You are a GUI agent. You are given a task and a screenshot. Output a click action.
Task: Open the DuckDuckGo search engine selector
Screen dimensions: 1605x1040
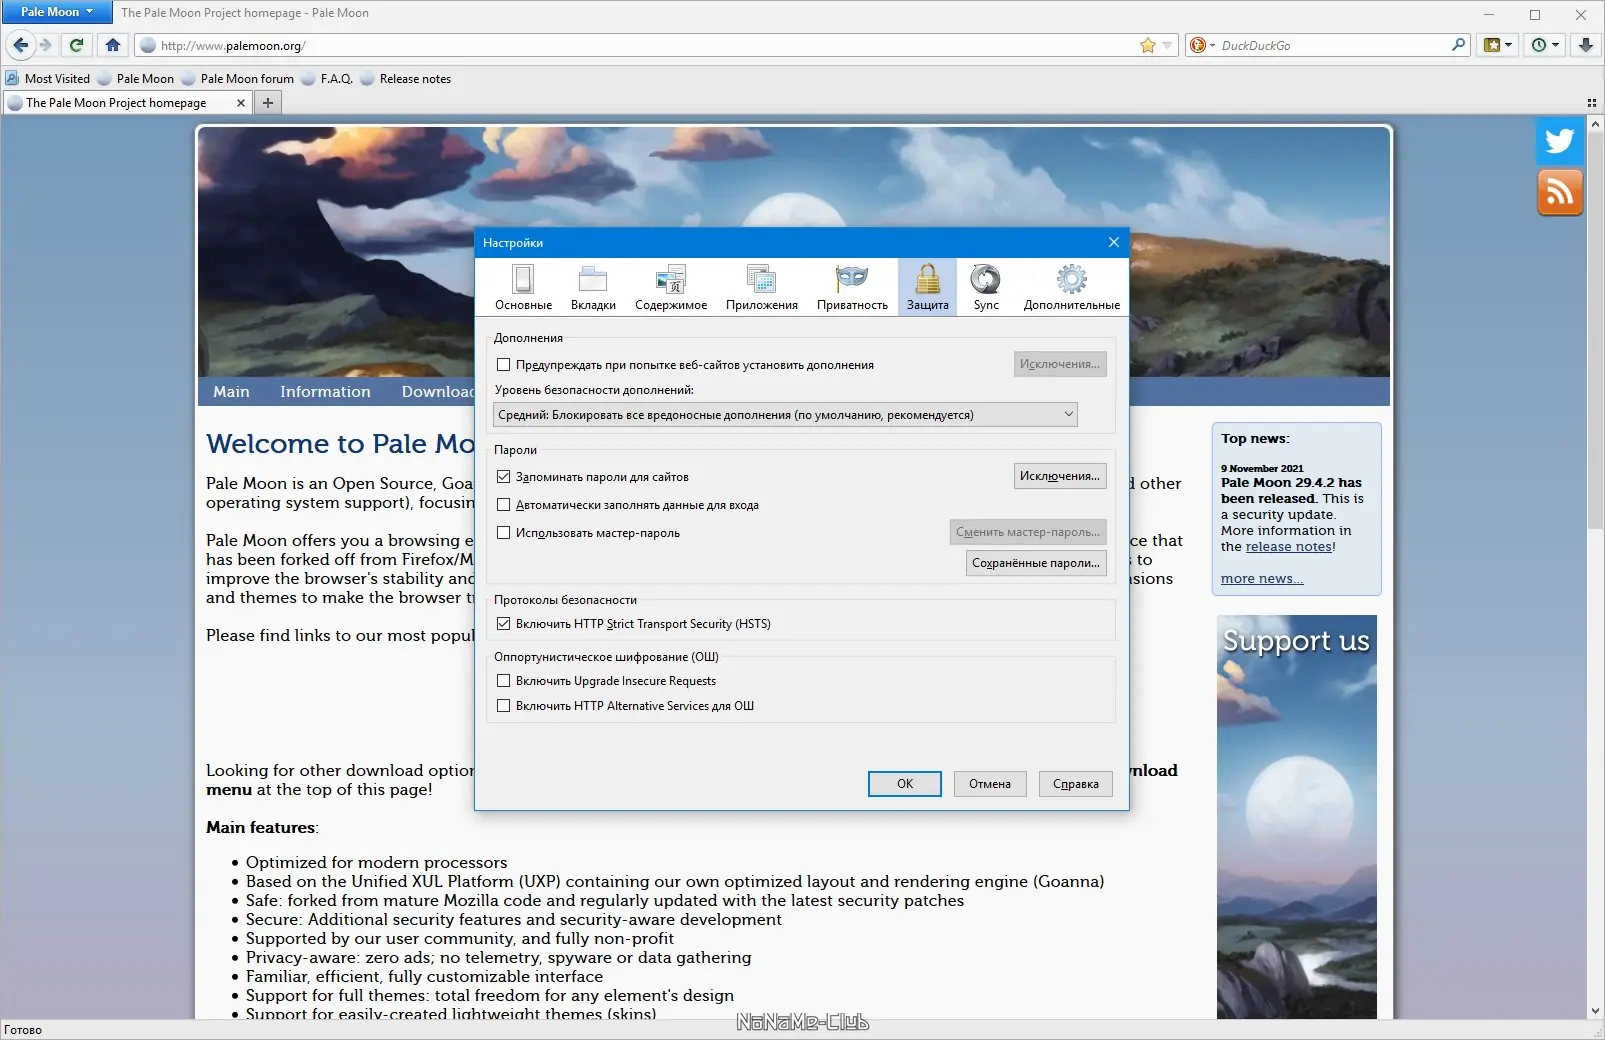coord(1202,45)
